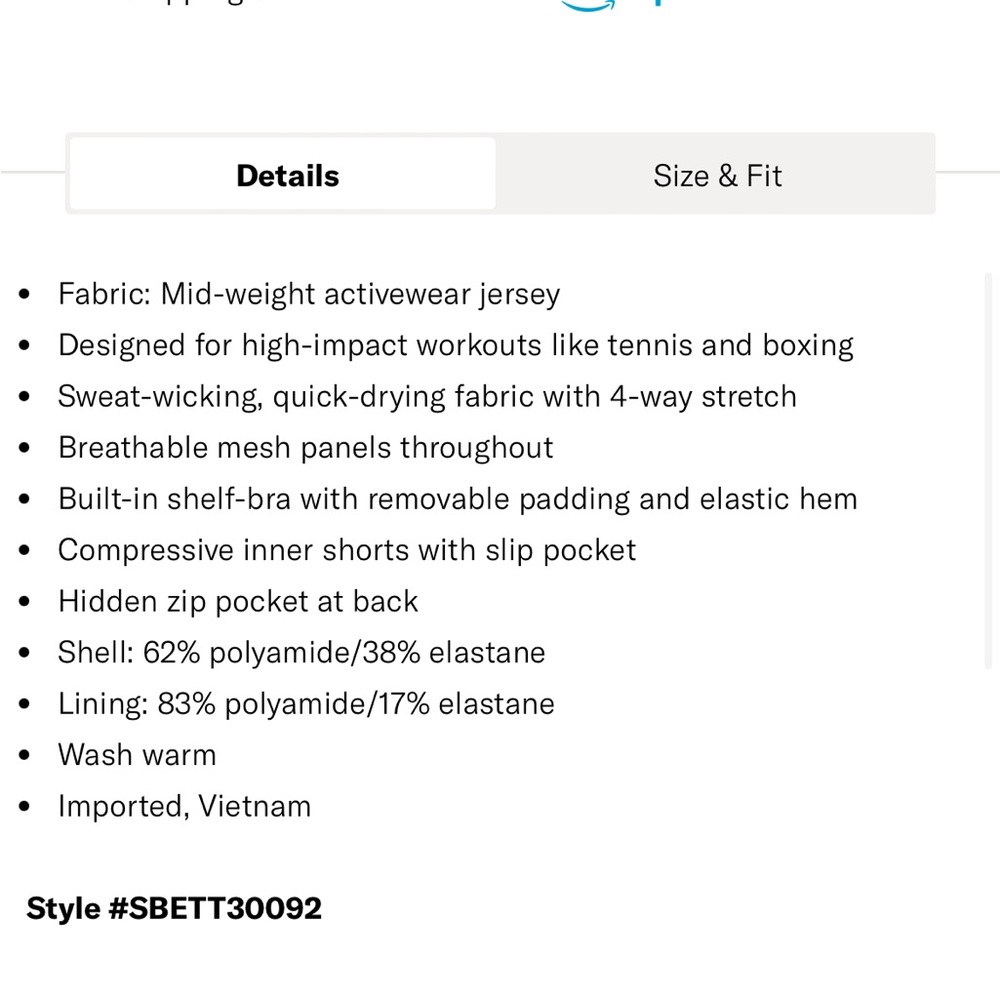Click the sweat-wicking quick-drying fabric line
This screenshot has width=1000, height=1000.
pyautogui.click(x=427, y=397)
